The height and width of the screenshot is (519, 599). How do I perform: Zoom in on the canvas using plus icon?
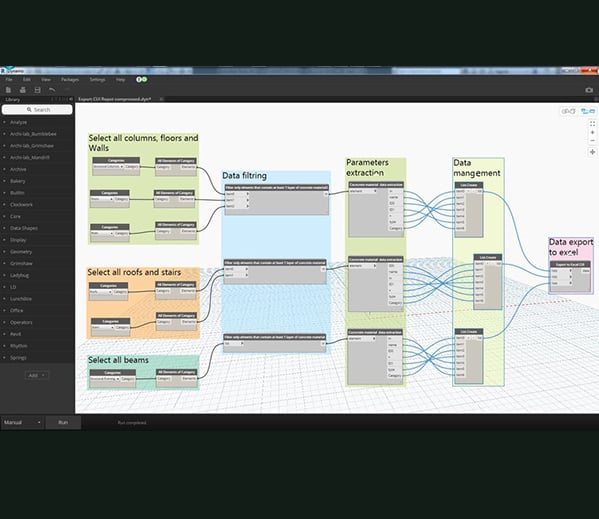593,133
